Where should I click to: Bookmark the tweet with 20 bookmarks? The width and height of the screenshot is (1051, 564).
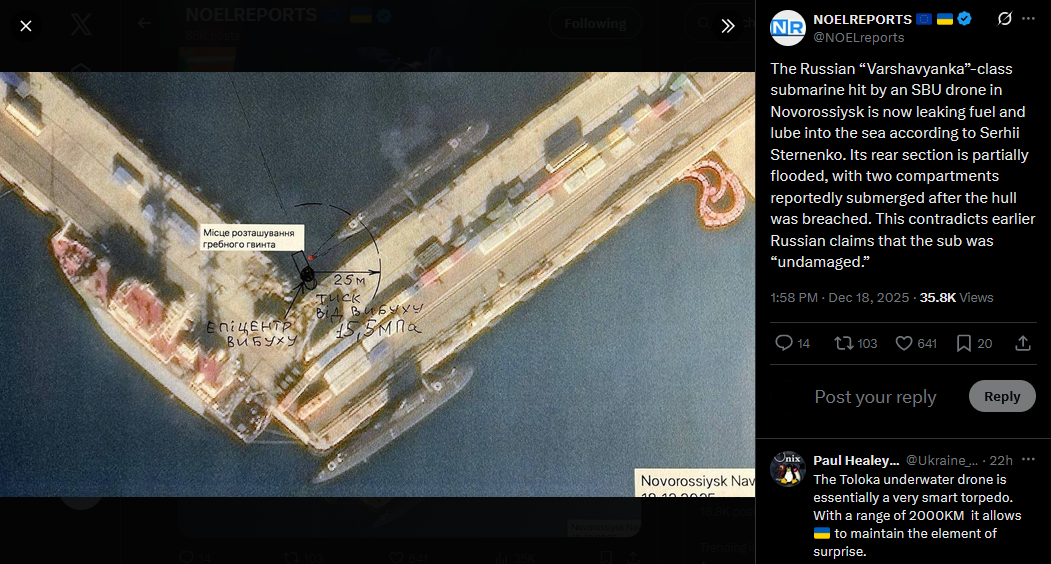tap(974, 343)
